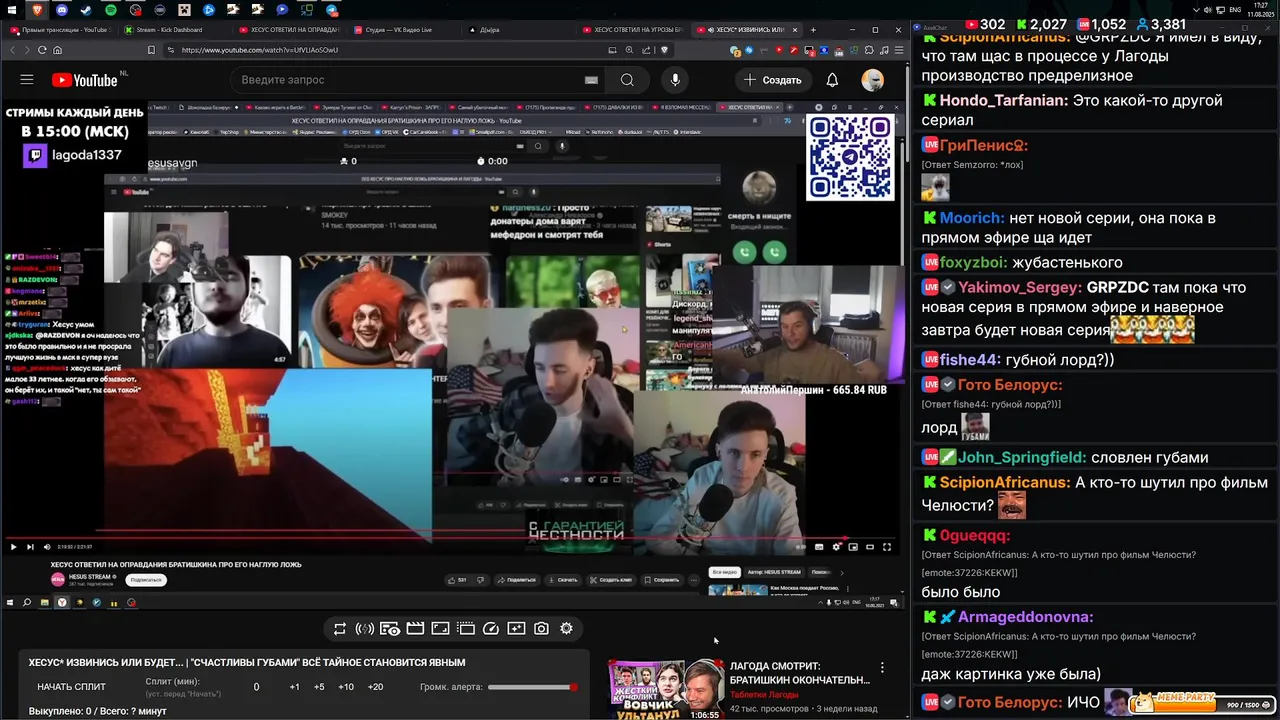Switch the ENG input language indicator

click(1235, 10)
